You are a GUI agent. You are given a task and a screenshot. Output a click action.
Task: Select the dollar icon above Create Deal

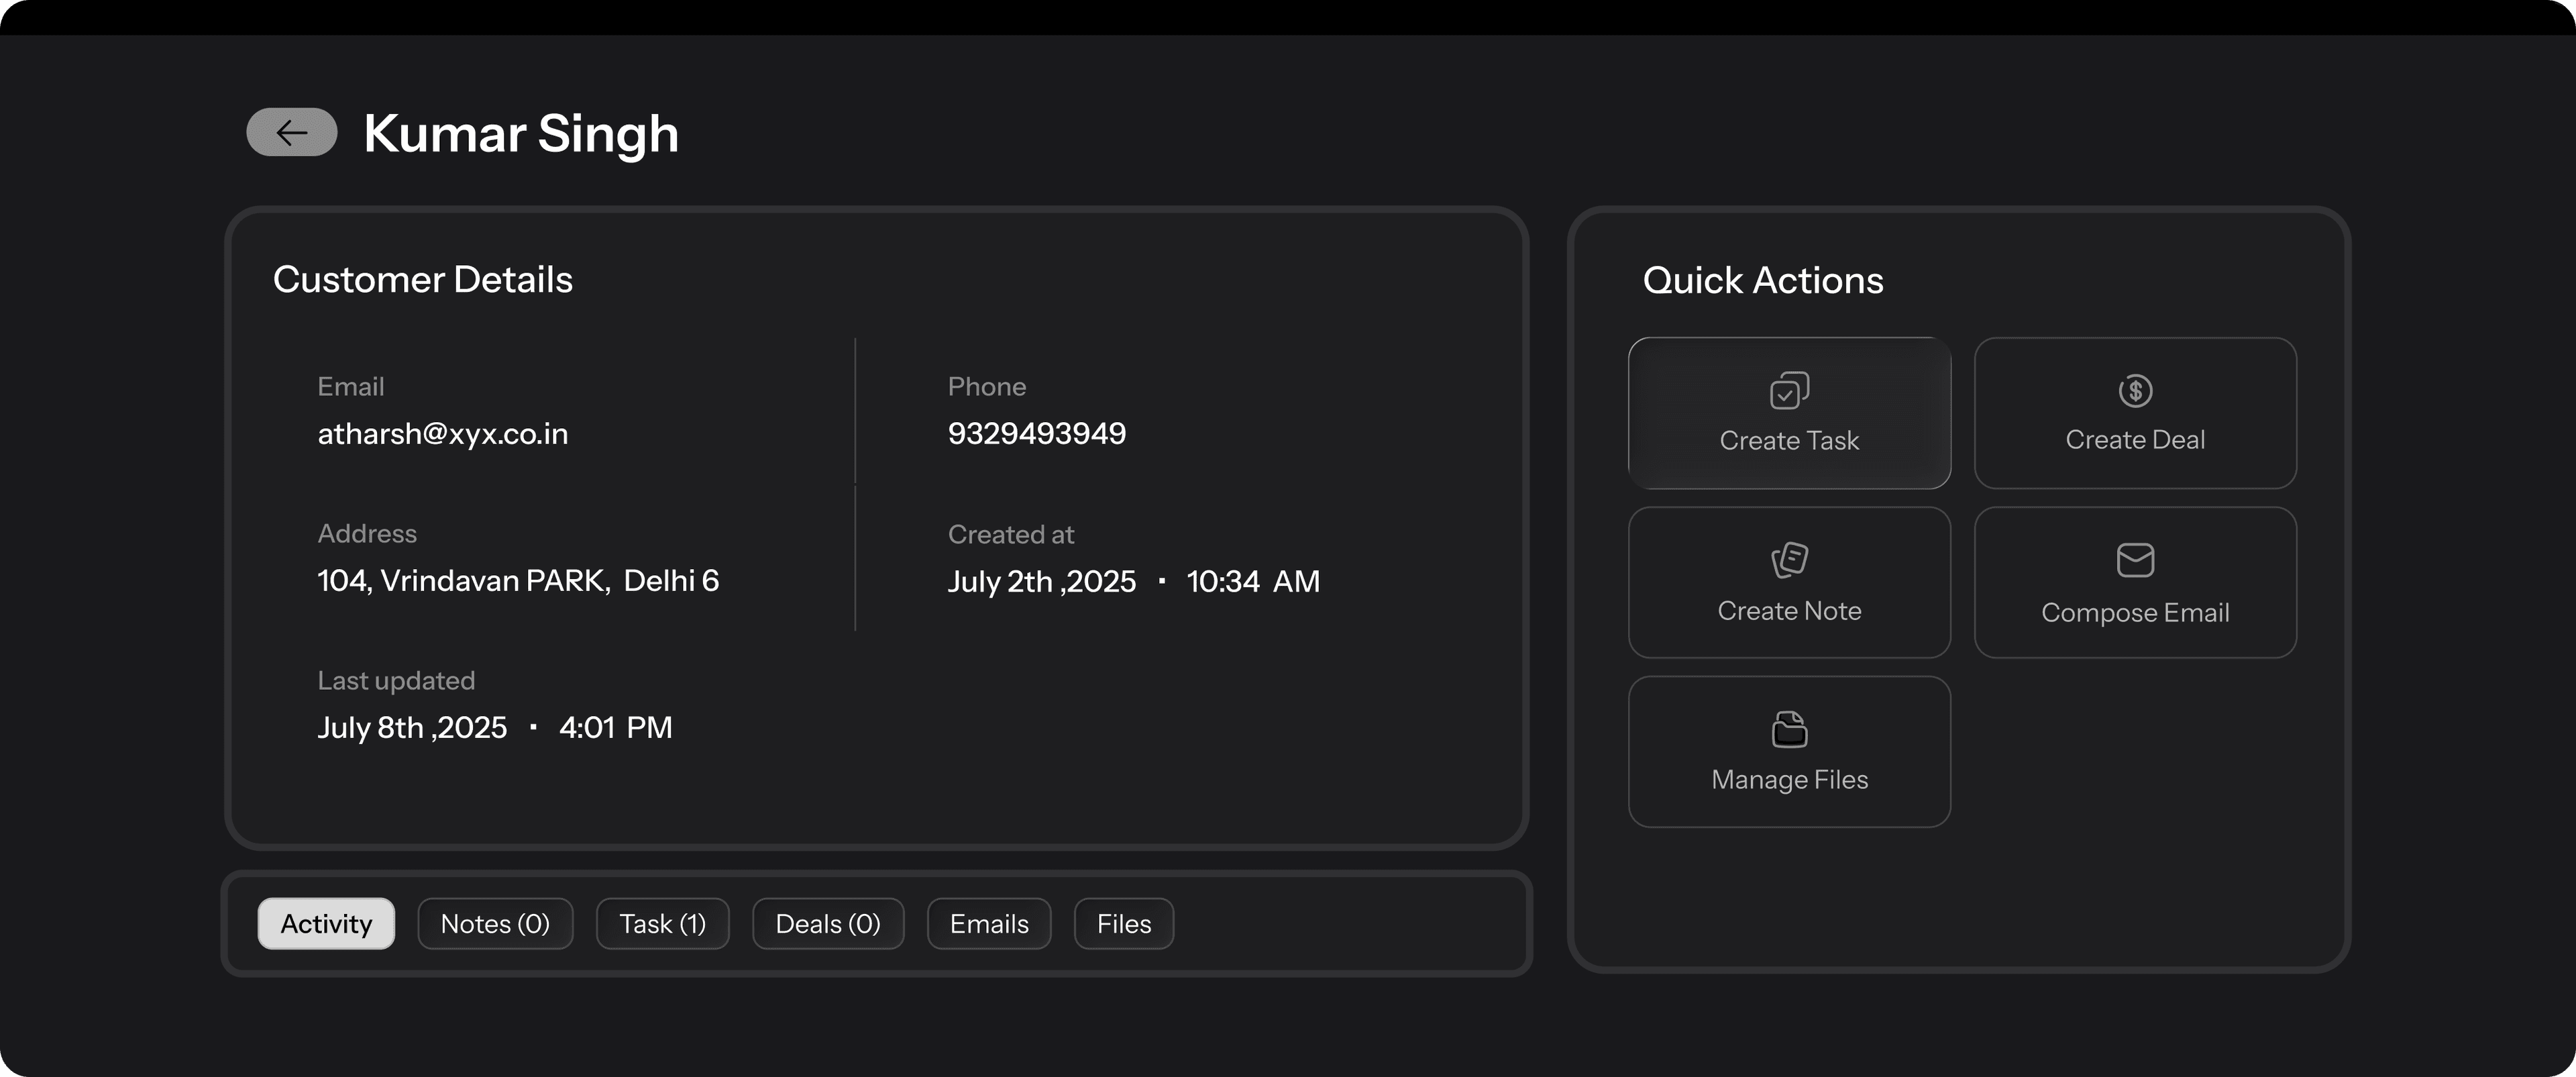click(2135, 390)
